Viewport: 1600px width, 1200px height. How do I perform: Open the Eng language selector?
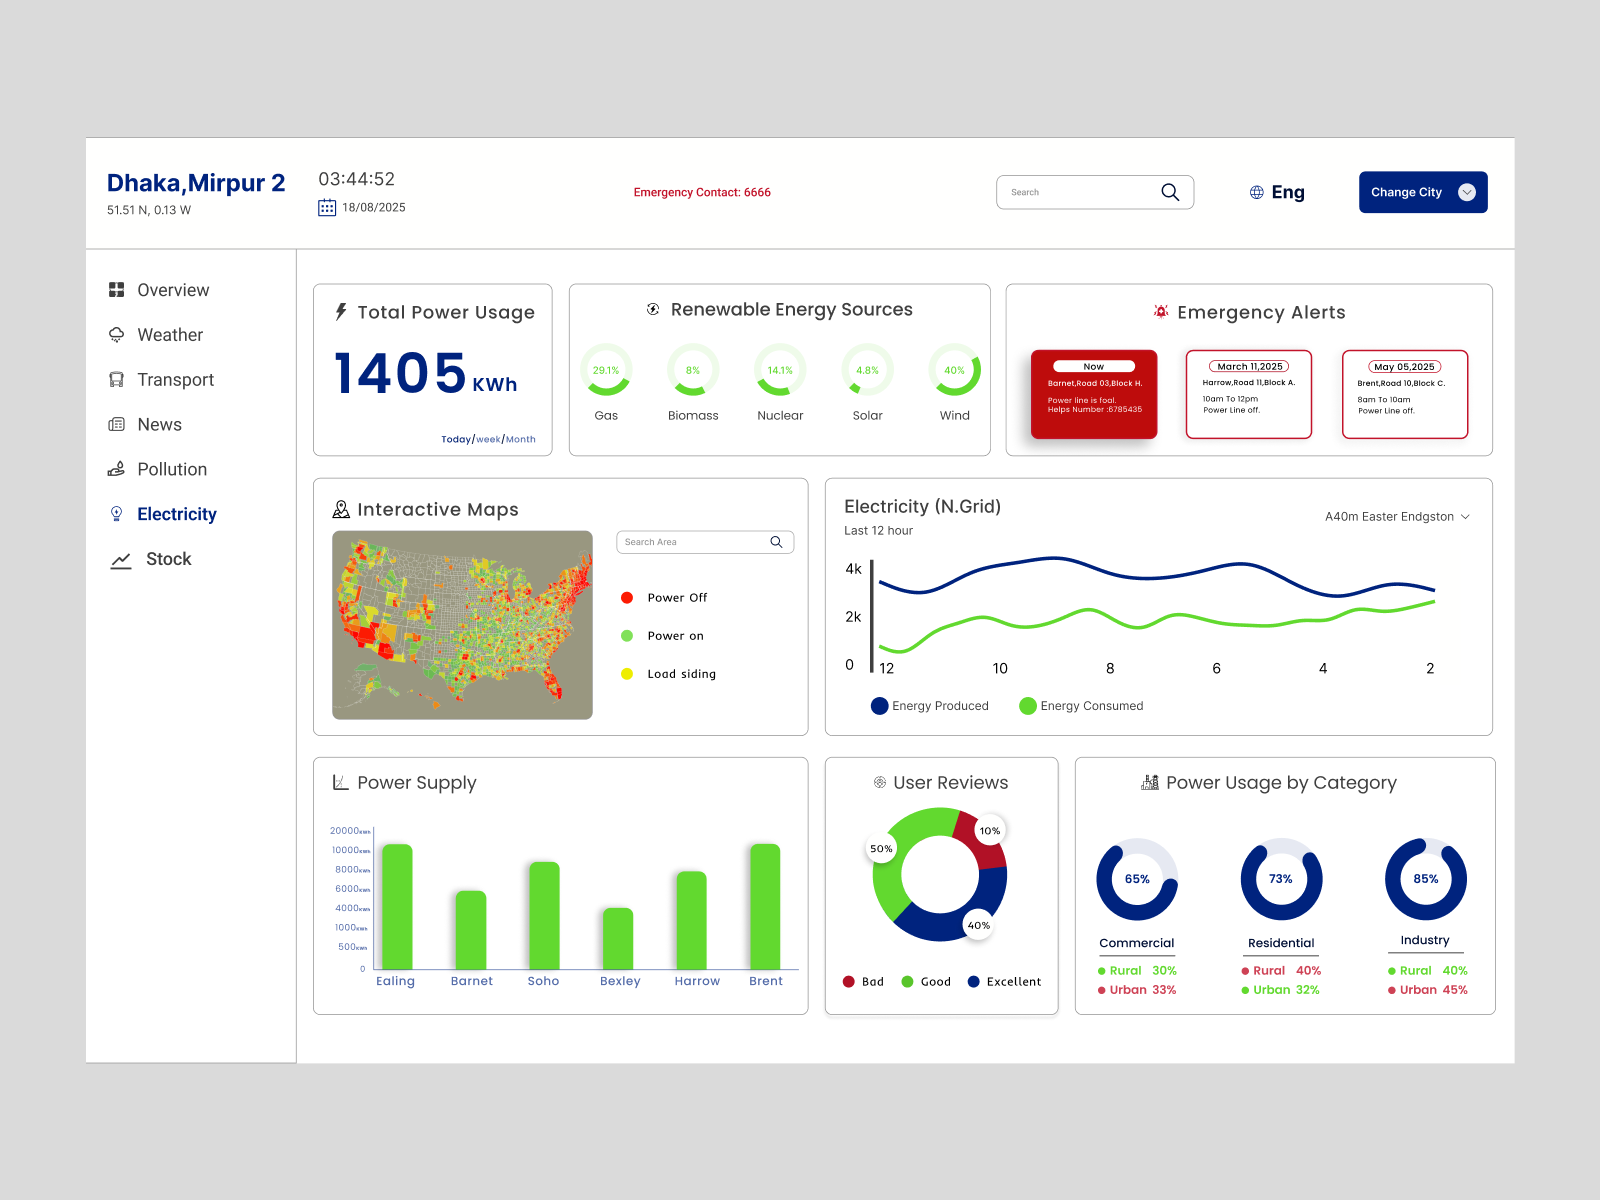pos(1277,192)
